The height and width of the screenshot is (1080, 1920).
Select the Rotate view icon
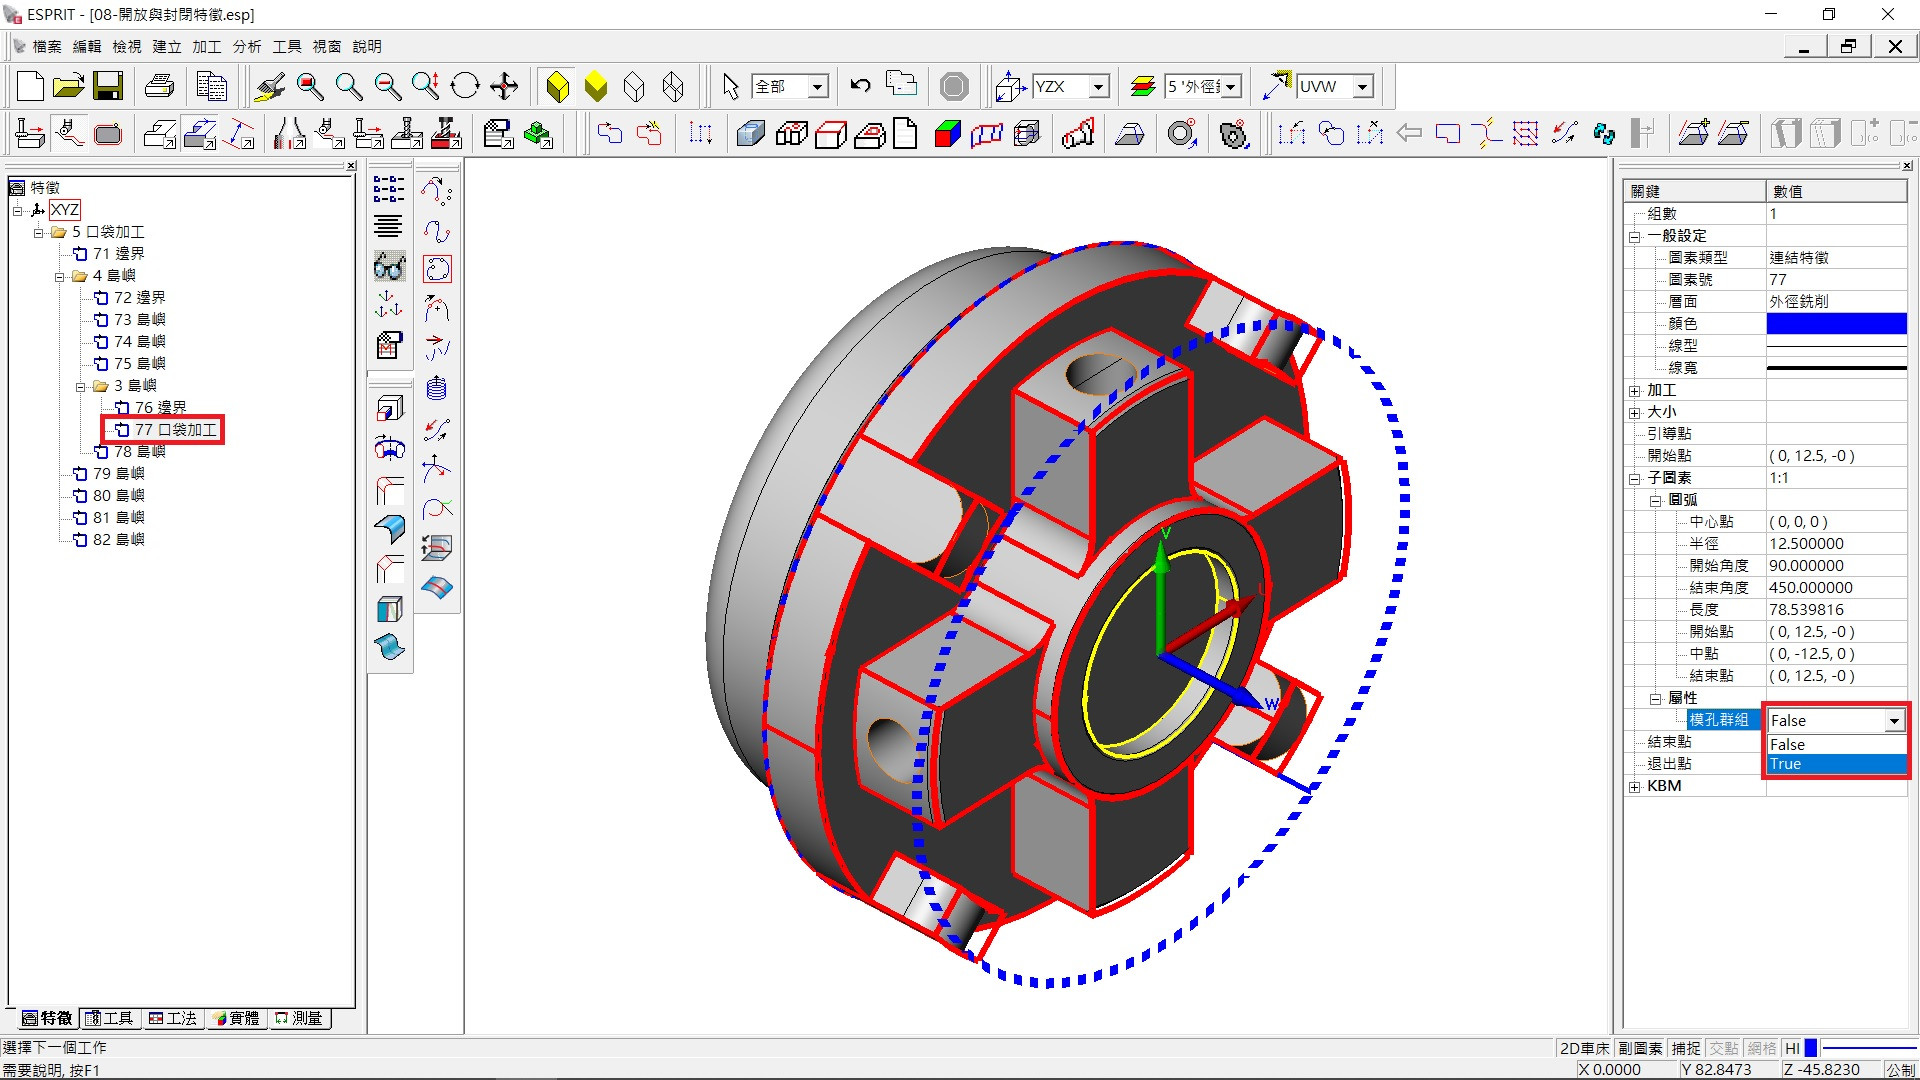[465, 87]
